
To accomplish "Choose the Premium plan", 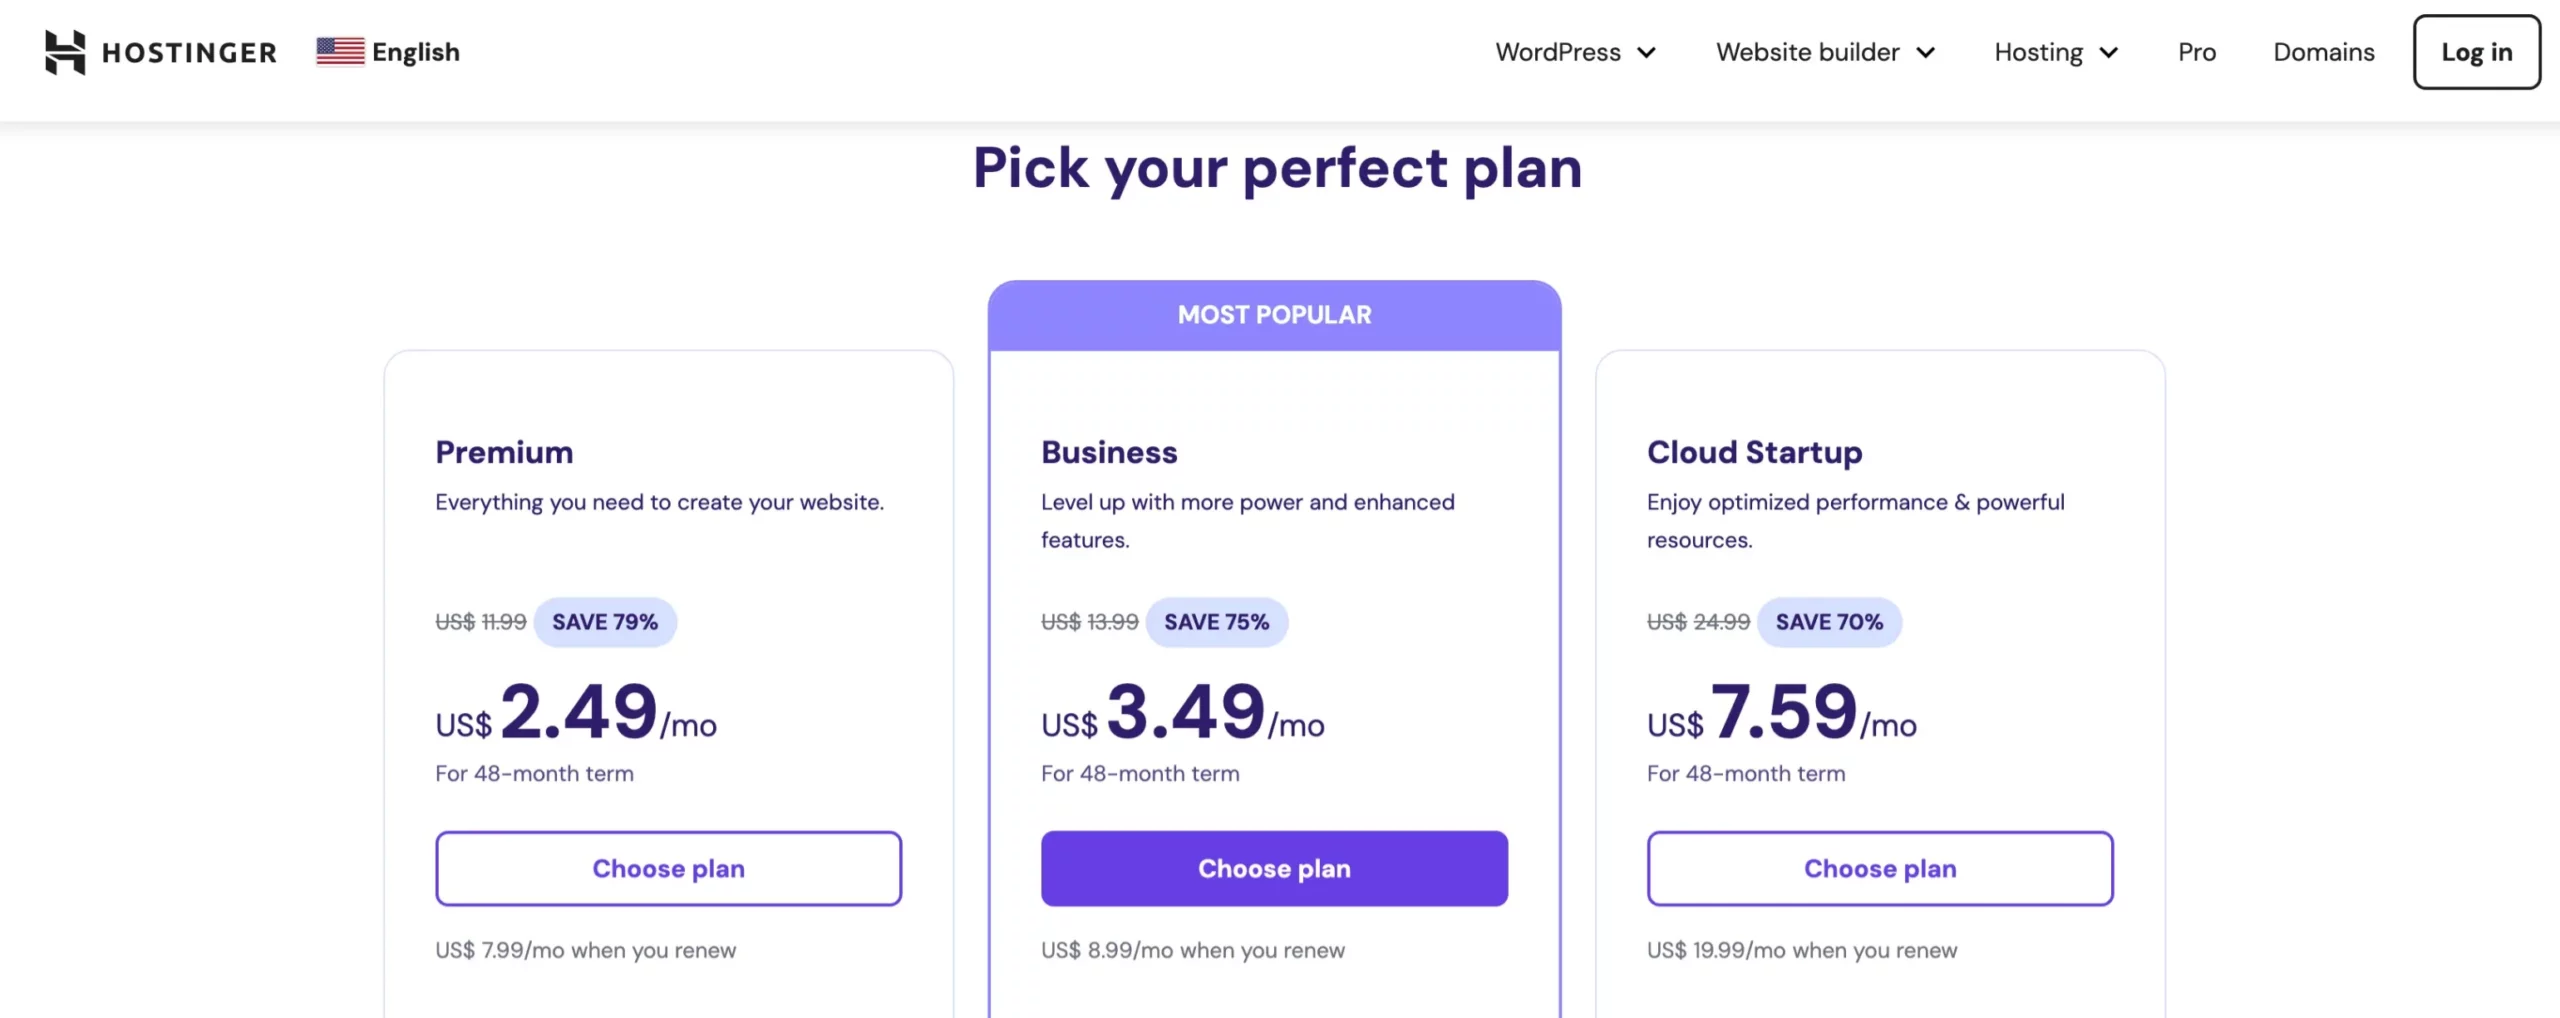I will 668,868.
